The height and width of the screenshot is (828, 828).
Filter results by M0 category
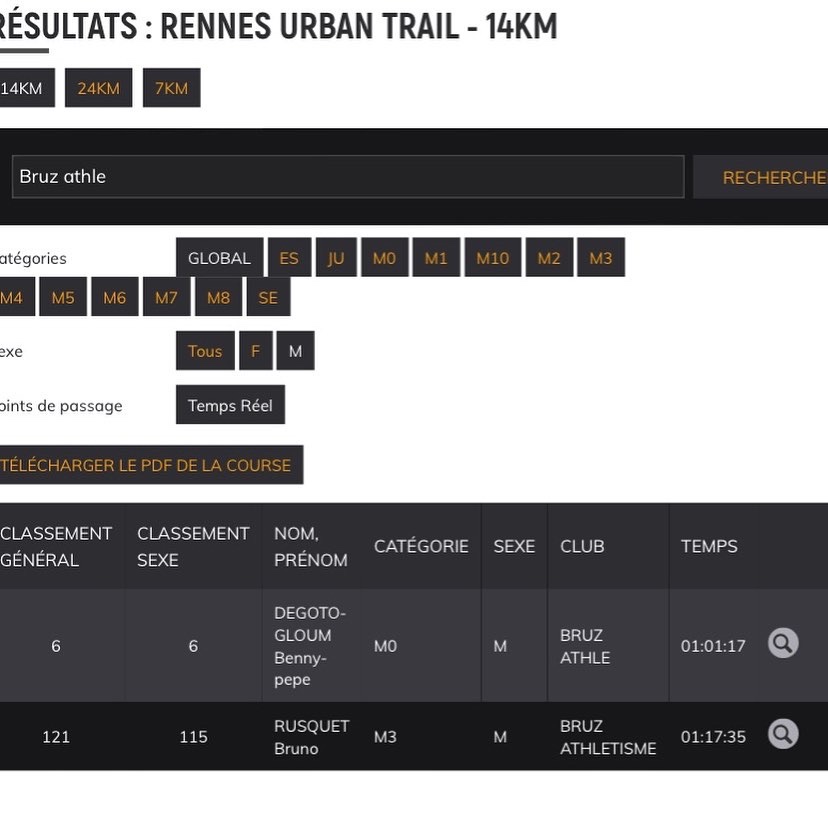pos(384,258)
